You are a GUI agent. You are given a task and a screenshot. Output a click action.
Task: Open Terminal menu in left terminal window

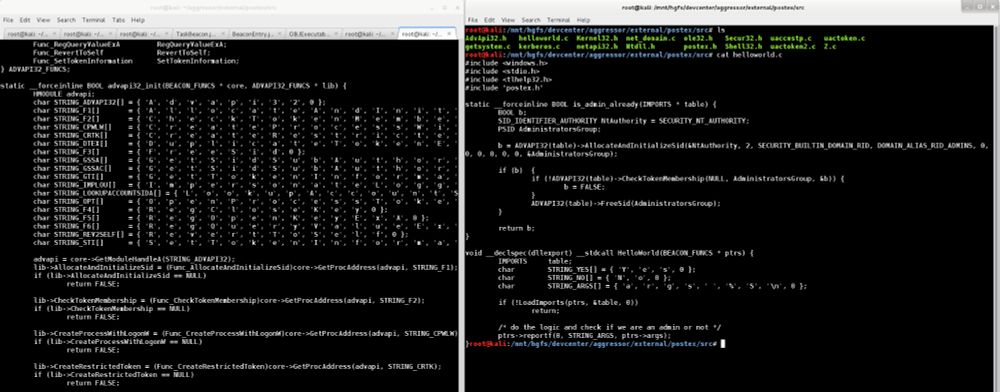94,20
